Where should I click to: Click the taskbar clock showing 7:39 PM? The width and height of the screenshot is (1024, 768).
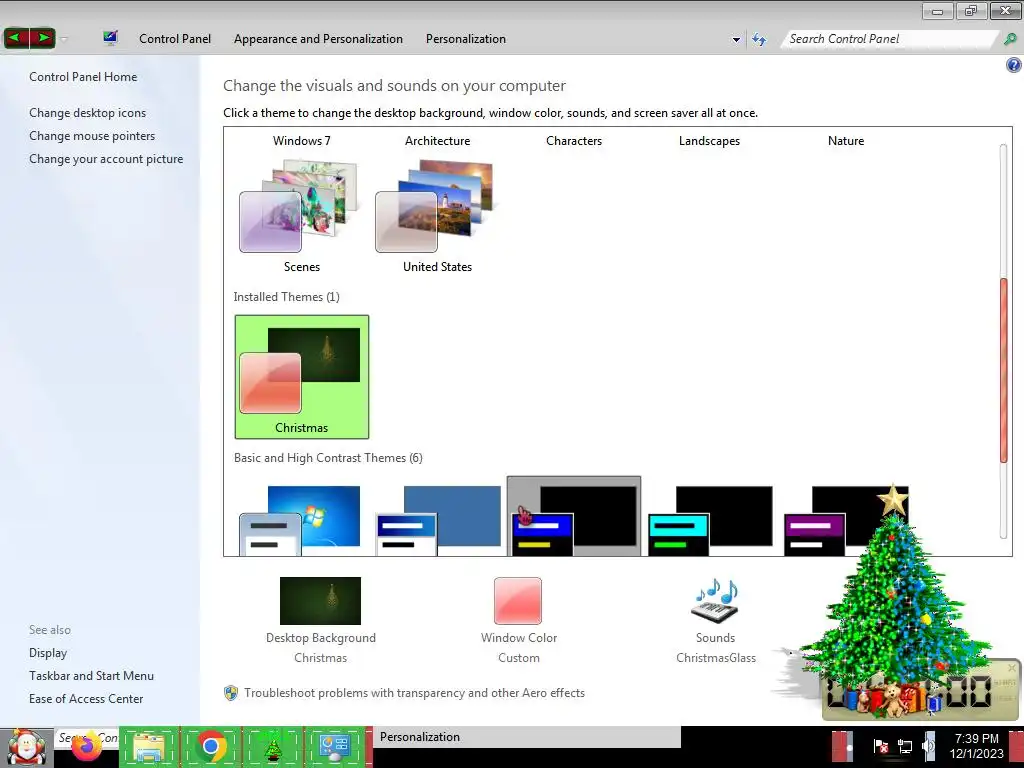[x=976, y=746]
